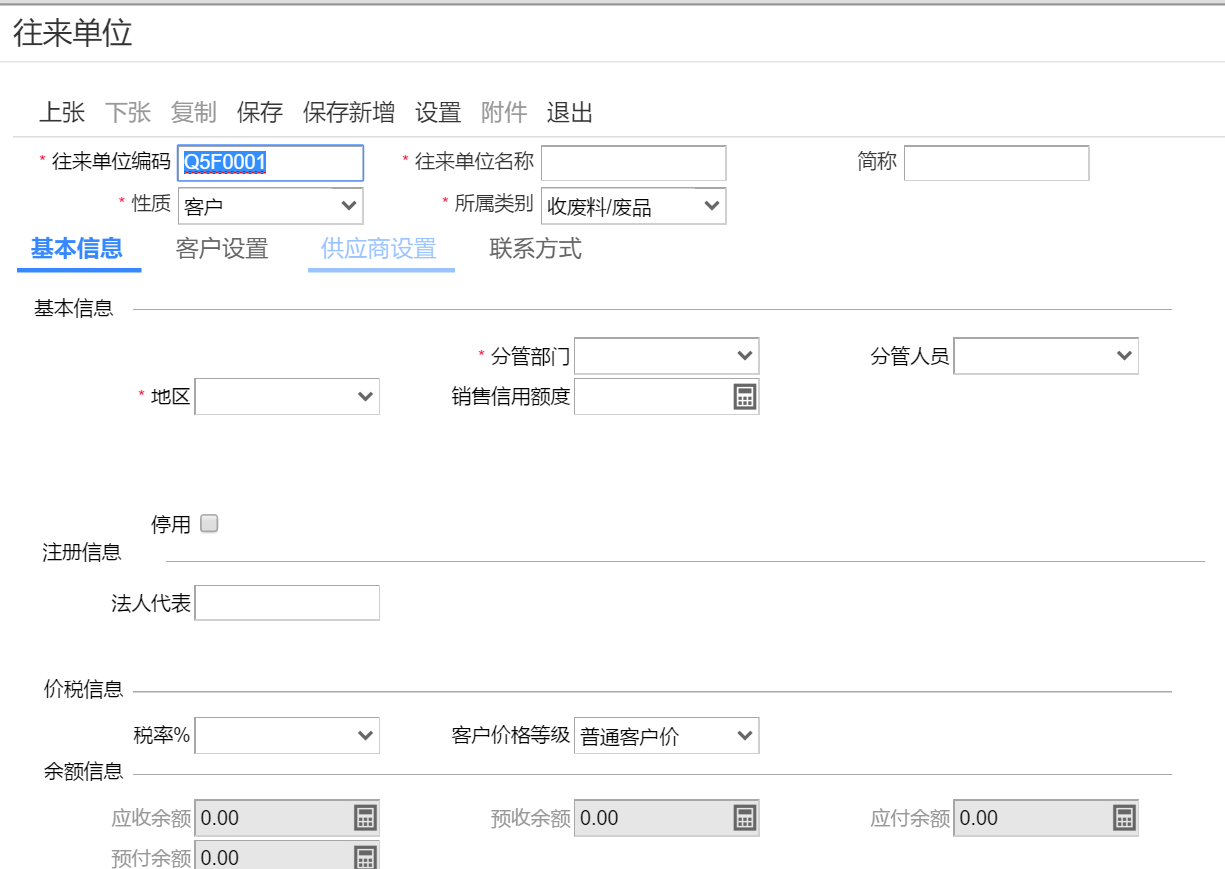Screen dimensions: 1225x869
Task: Click the 附件 toolbar button
Action: [504, 113]
